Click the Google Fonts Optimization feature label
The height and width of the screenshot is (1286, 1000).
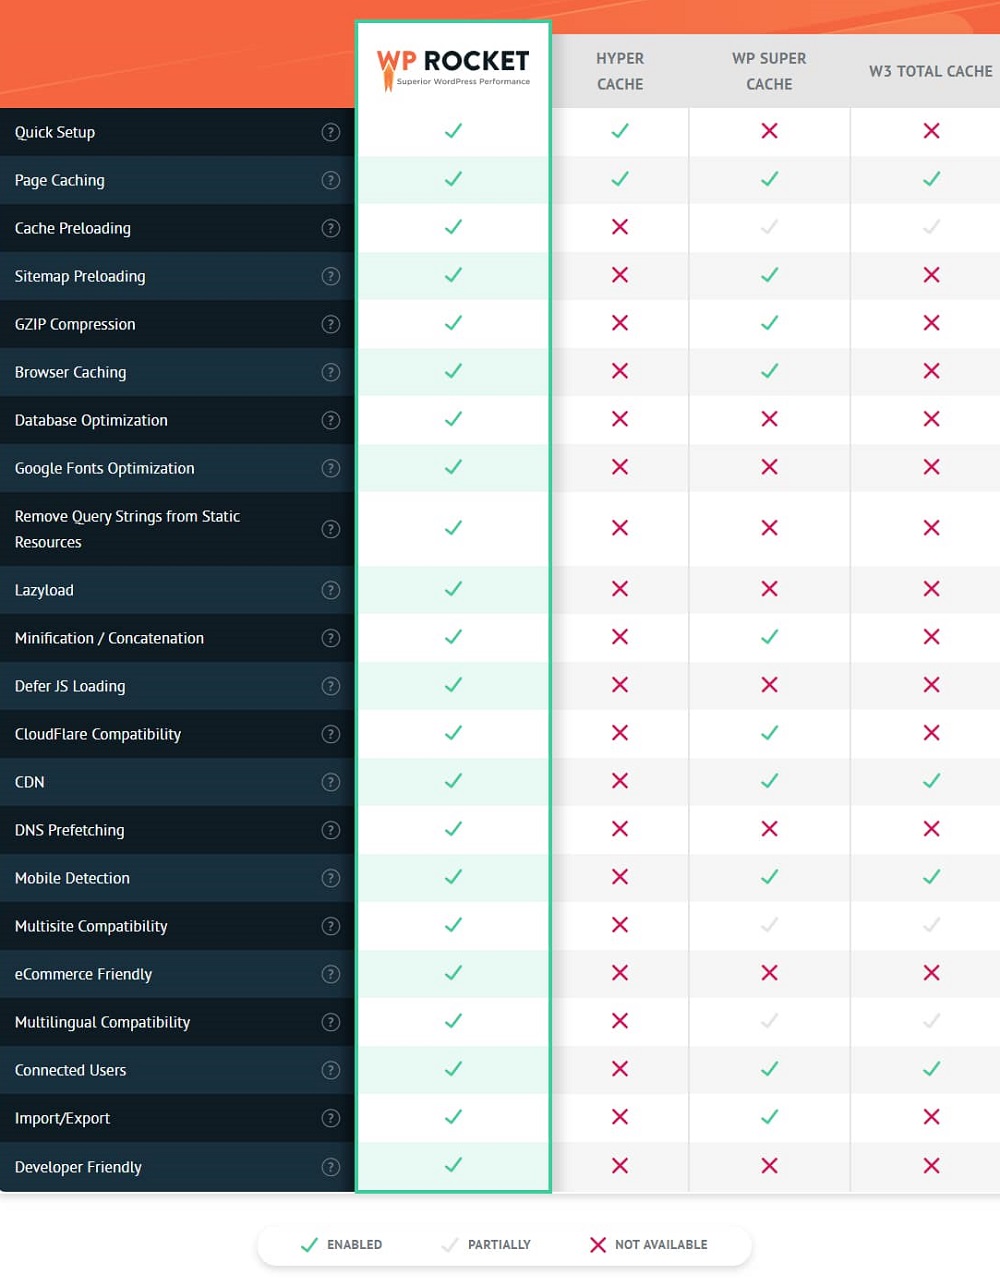105,468
